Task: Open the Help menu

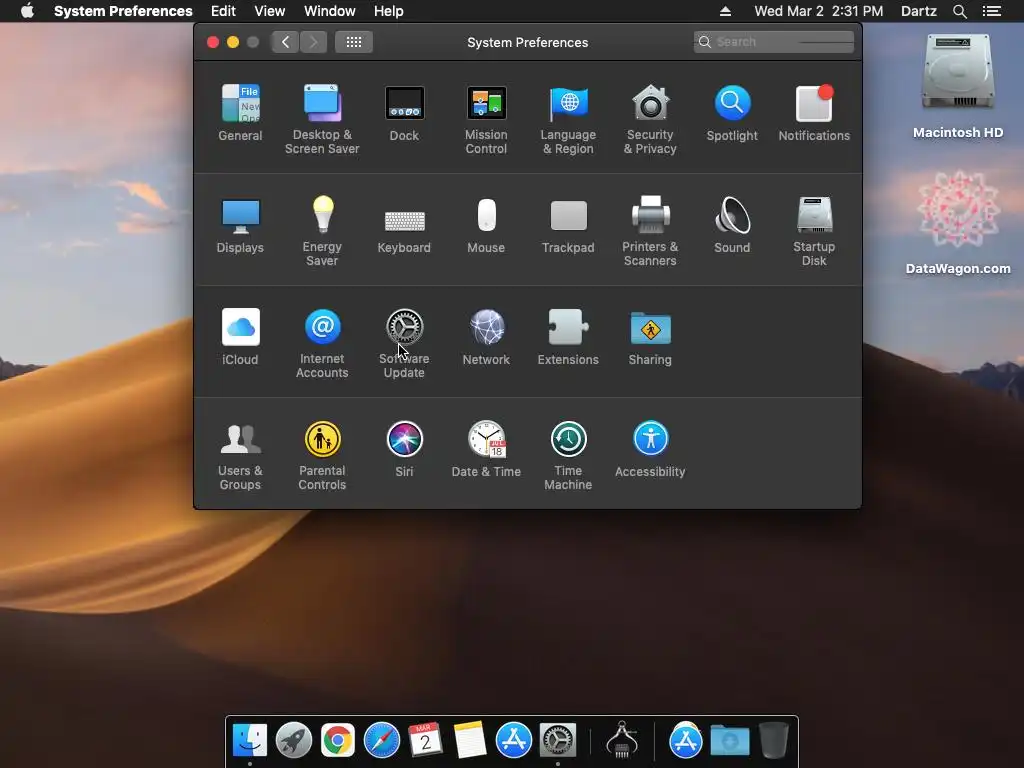Action: click(x=389, y=11)
